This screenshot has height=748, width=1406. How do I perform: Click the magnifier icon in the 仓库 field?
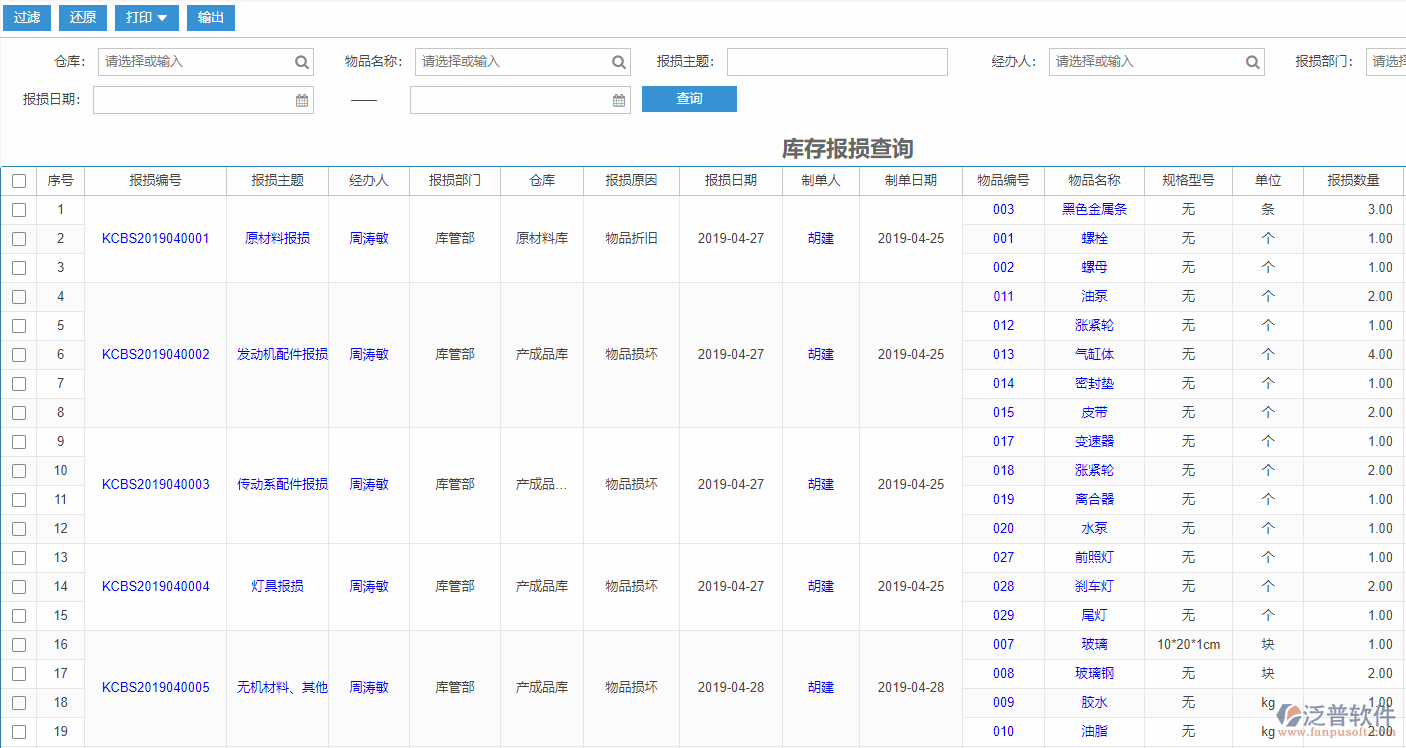[x=301, y=61]
